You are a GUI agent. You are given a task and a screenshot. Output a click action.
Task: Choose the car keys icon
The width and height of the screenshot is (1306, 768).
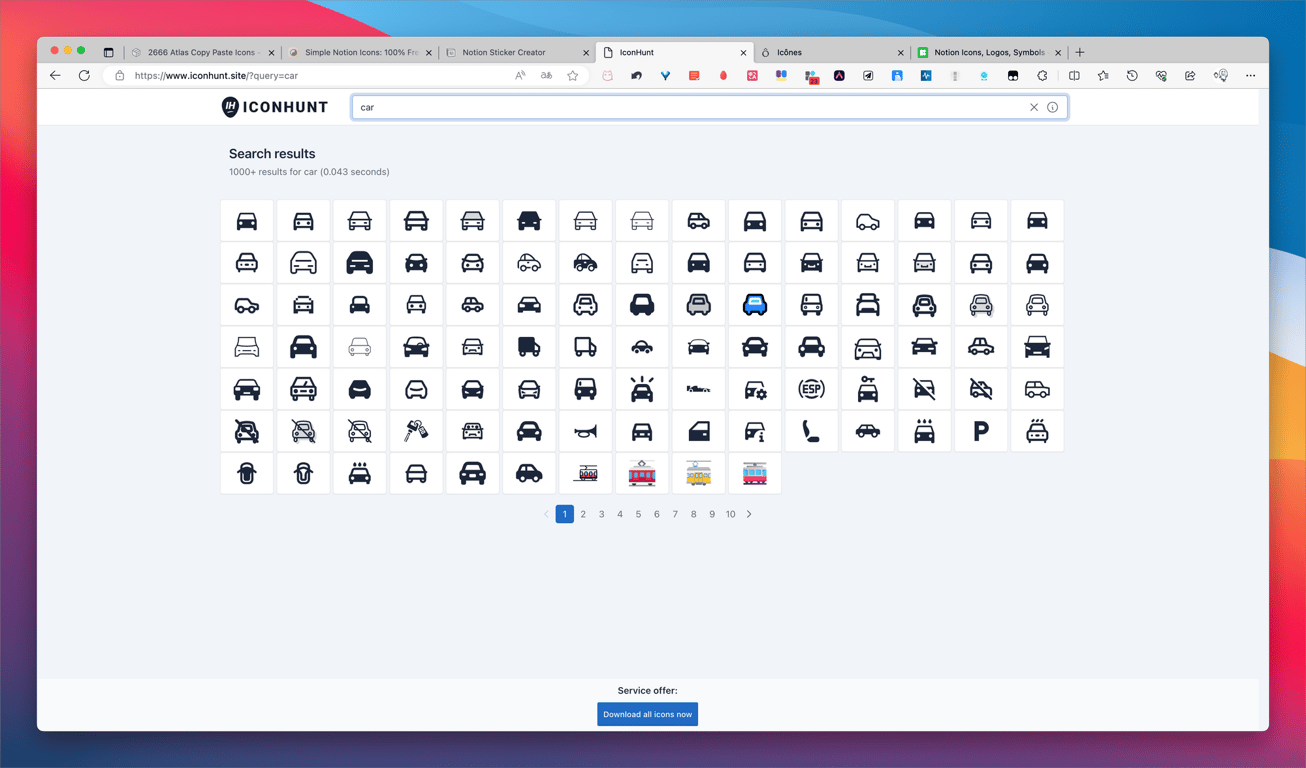[x=416, y=432]
